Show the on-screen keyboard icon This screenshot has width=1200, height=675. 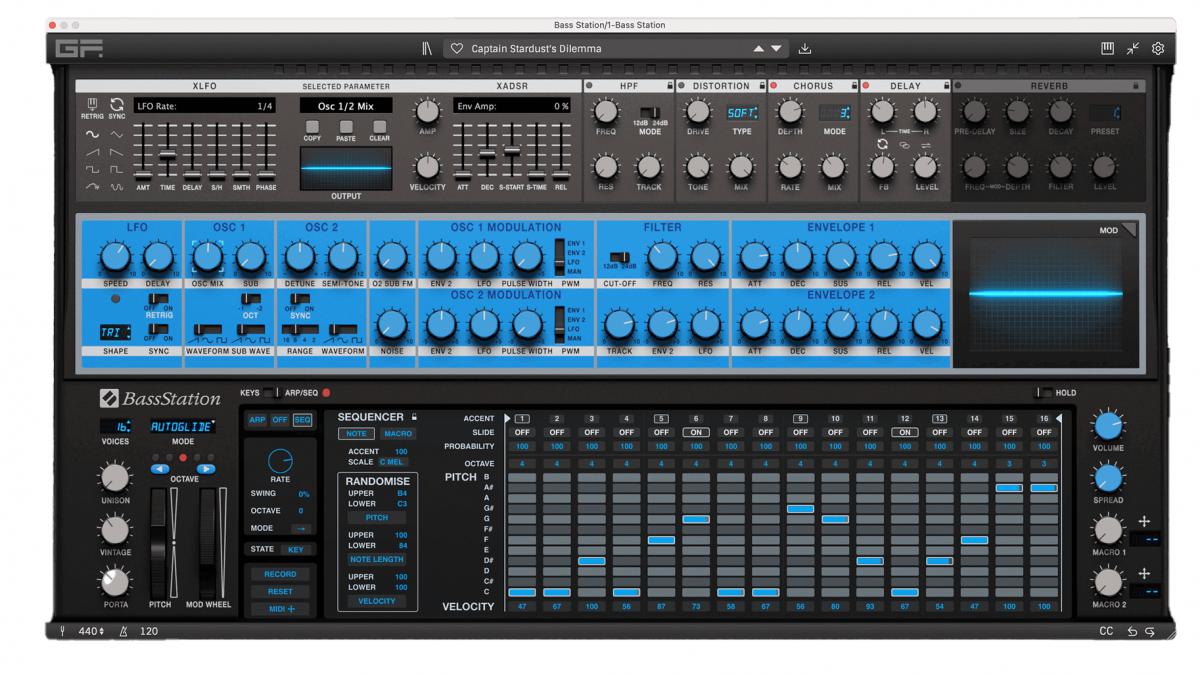click(1108, 48)
